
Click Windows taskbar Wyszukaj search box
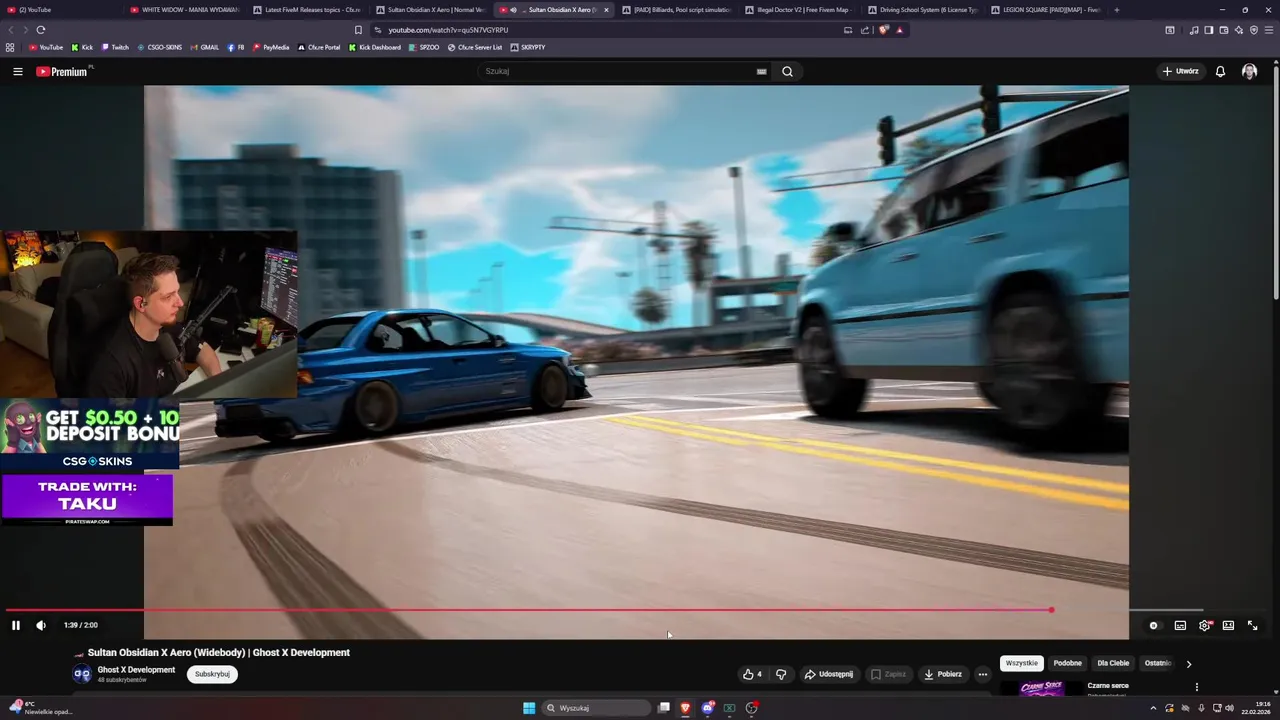tap(597, 708)
